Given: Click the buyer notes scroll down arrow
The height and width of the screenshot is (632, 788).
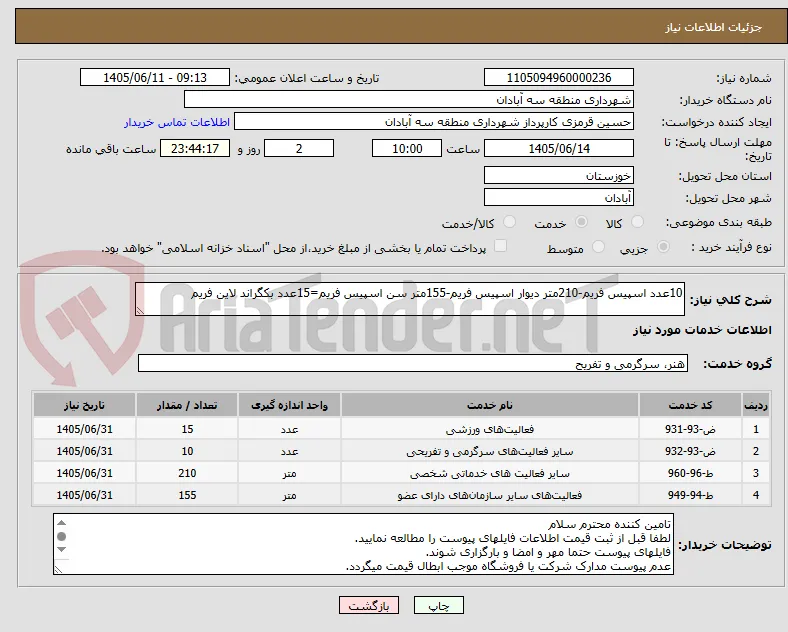Looking at the screenshot, I should [x=61, y=550].
